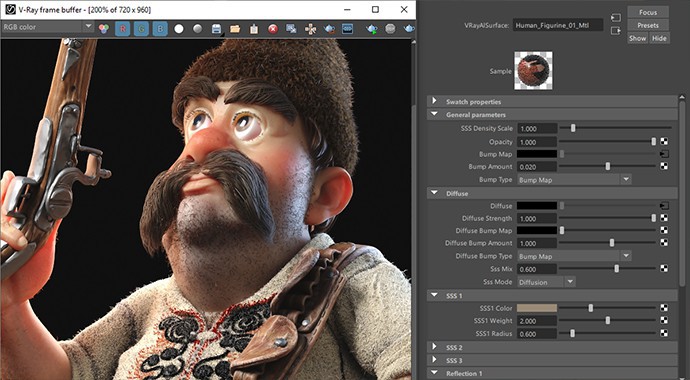Click the Show button
This screenshot has height=380, width=690.
pos(637,38)
